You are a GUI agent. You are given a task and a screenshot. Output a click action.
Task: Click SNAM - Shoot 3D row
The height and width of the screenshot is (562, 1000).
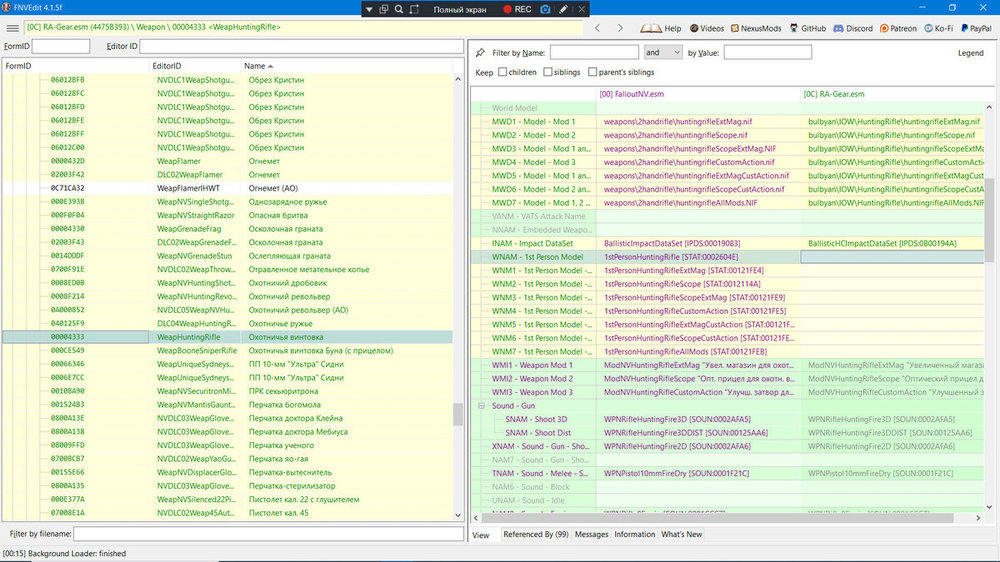728,420
